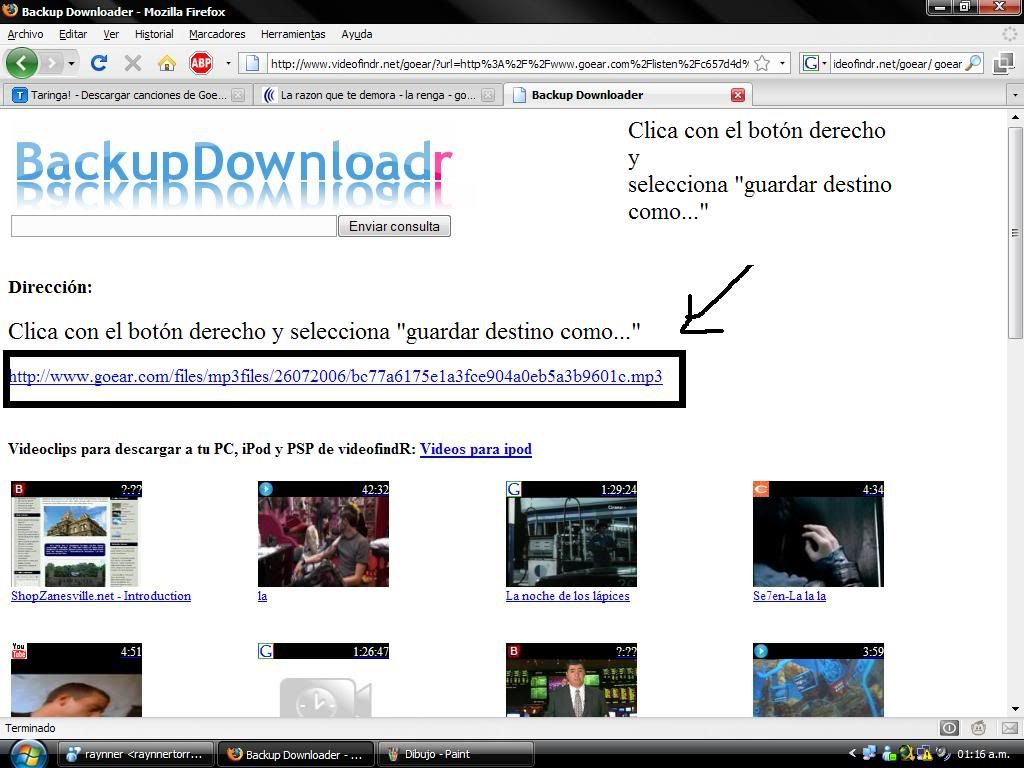
Task: Expand the URL bar history dropdown
Action: coord(782,63)
